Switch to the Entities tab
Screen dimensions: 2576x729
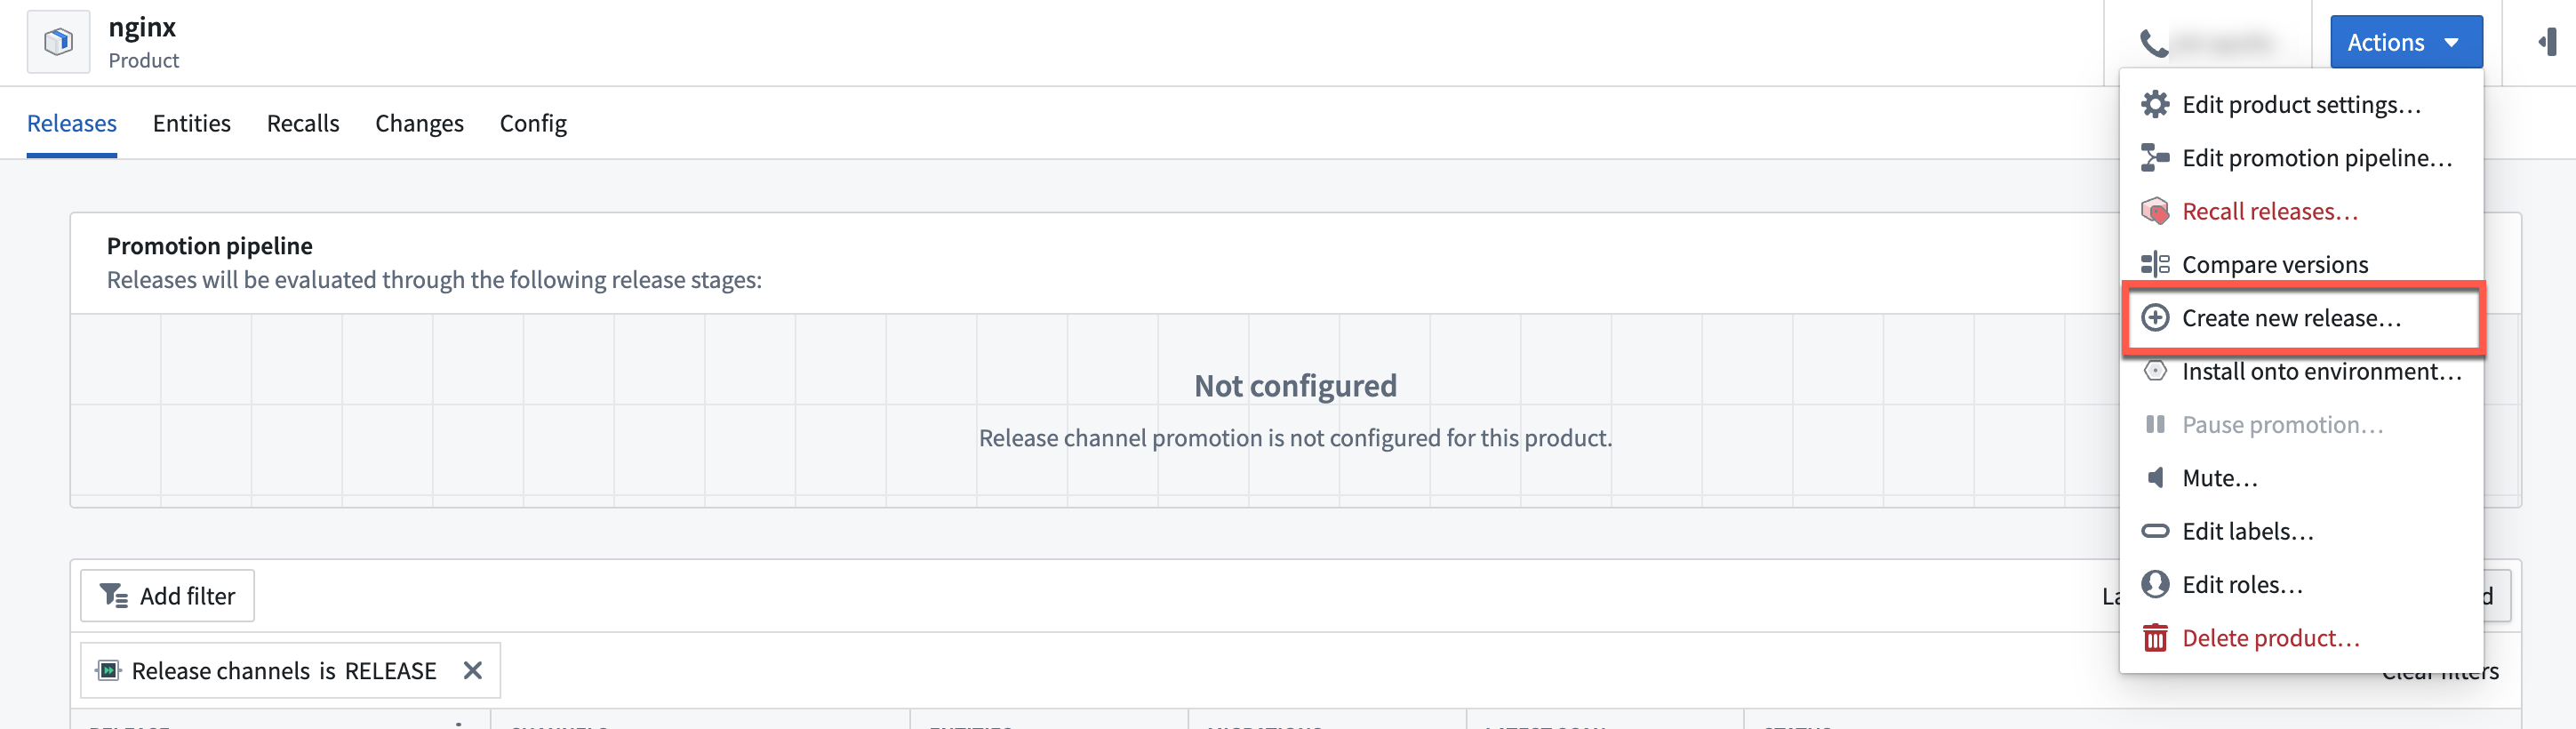[x=191, y=124]
